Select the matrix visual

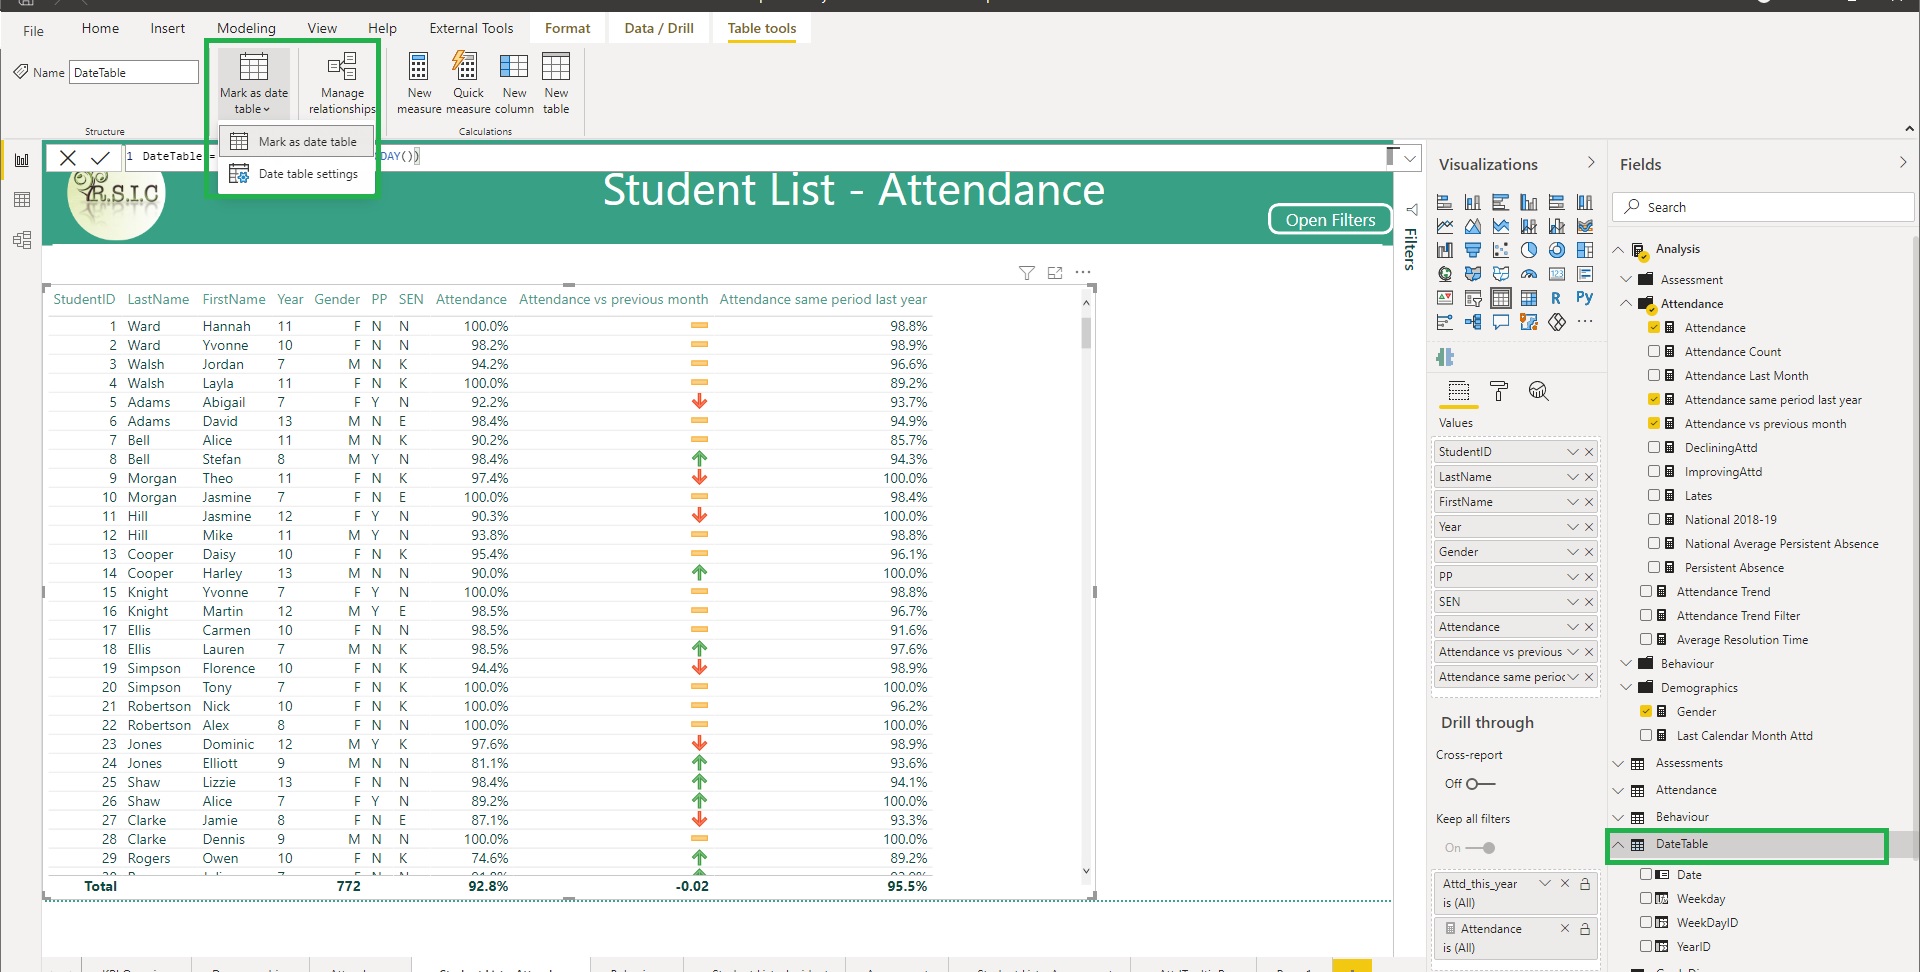pos(1528,298)
